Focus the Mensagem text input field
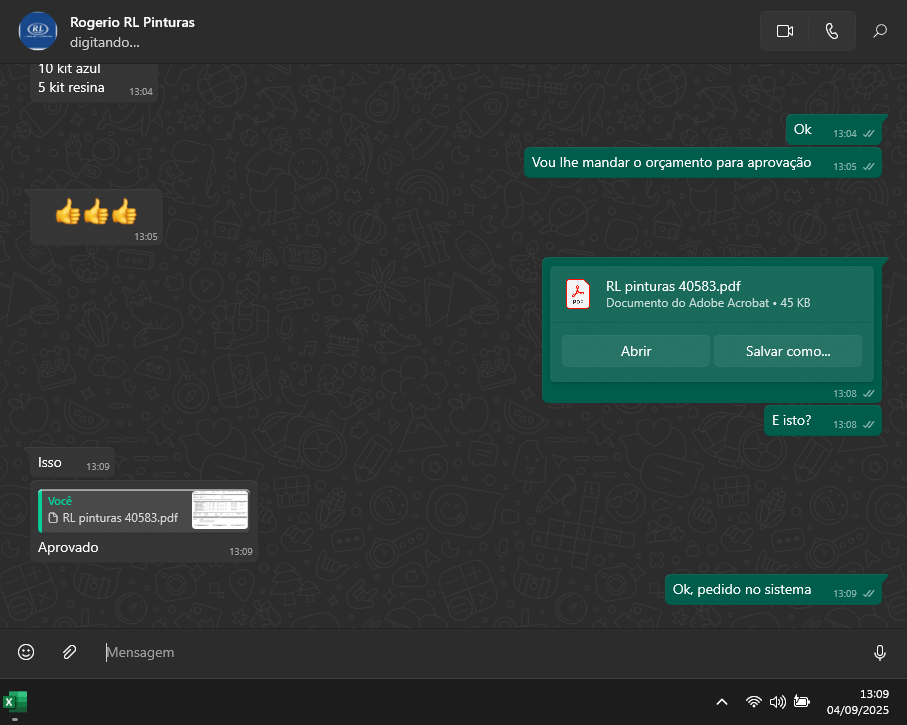Image resolution: width=907 pixels, height=725 pixels. point(480,652)
